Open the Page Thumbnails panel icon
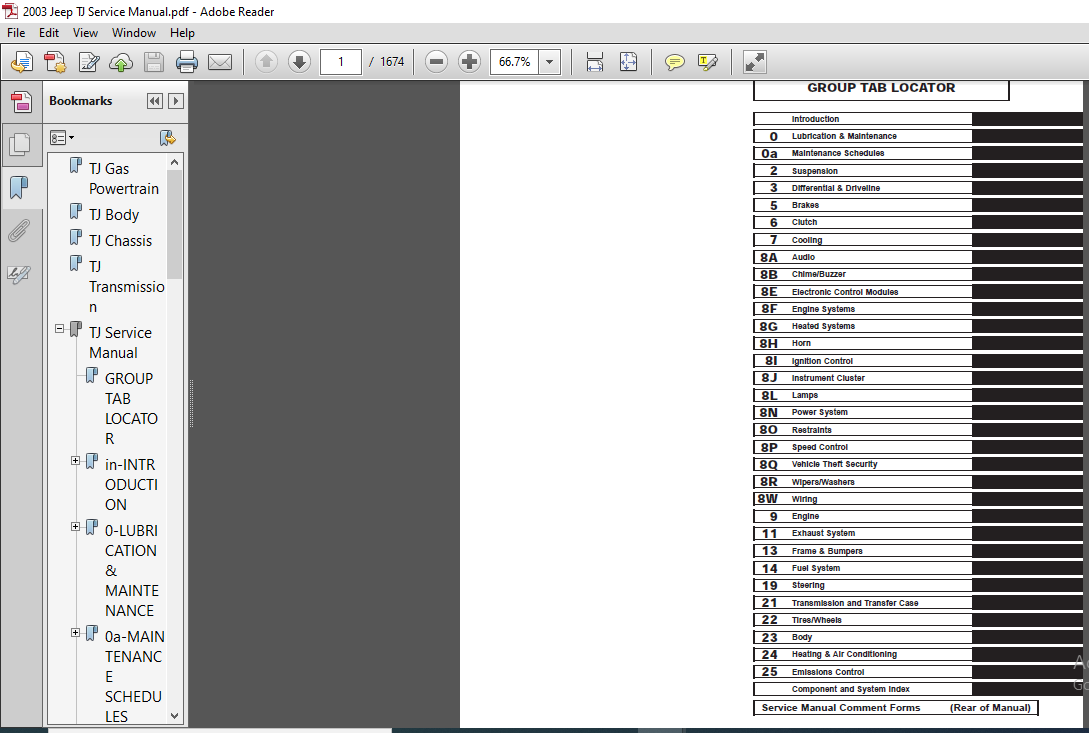 coord(19,145)
